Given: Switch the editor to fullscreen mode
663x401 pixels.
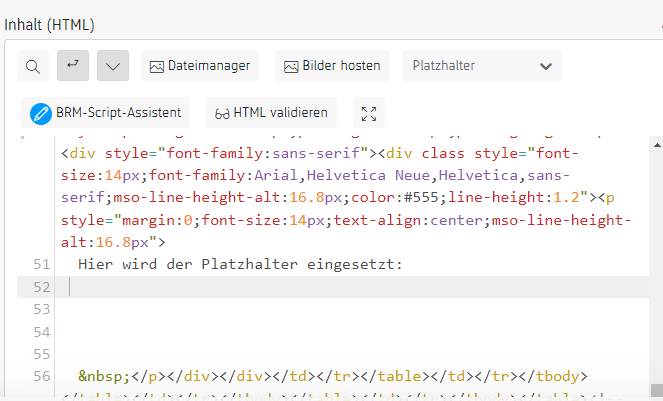Looking at the screenshot, I should tap(369, 113).
